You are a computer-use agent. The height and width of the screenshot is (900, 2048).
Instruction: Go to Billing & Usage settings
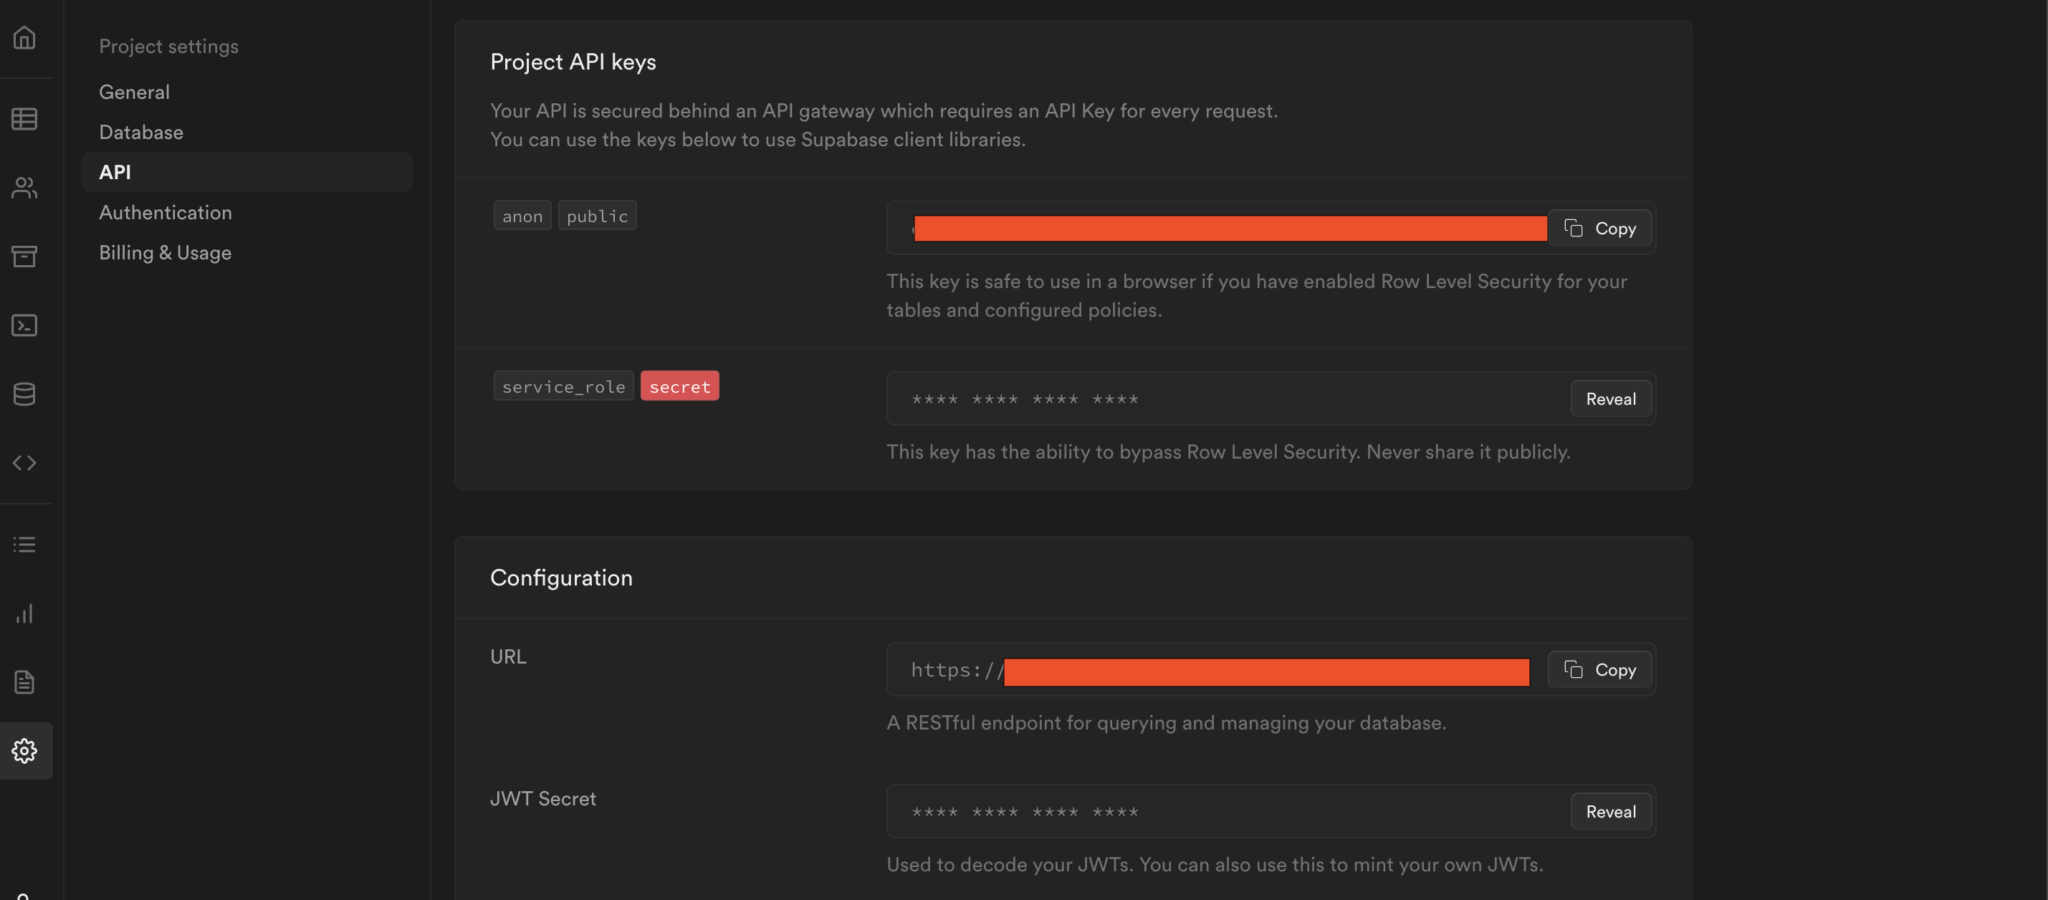[165, 252]
